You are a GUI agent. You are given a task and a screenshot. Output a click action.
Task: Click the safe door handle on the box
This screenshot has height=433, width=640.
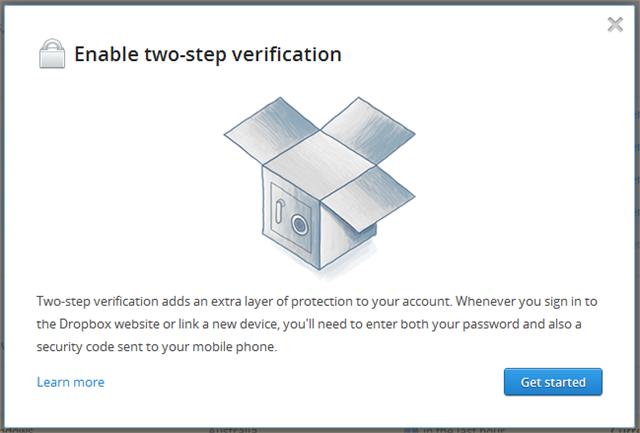[x=280, y=211]
